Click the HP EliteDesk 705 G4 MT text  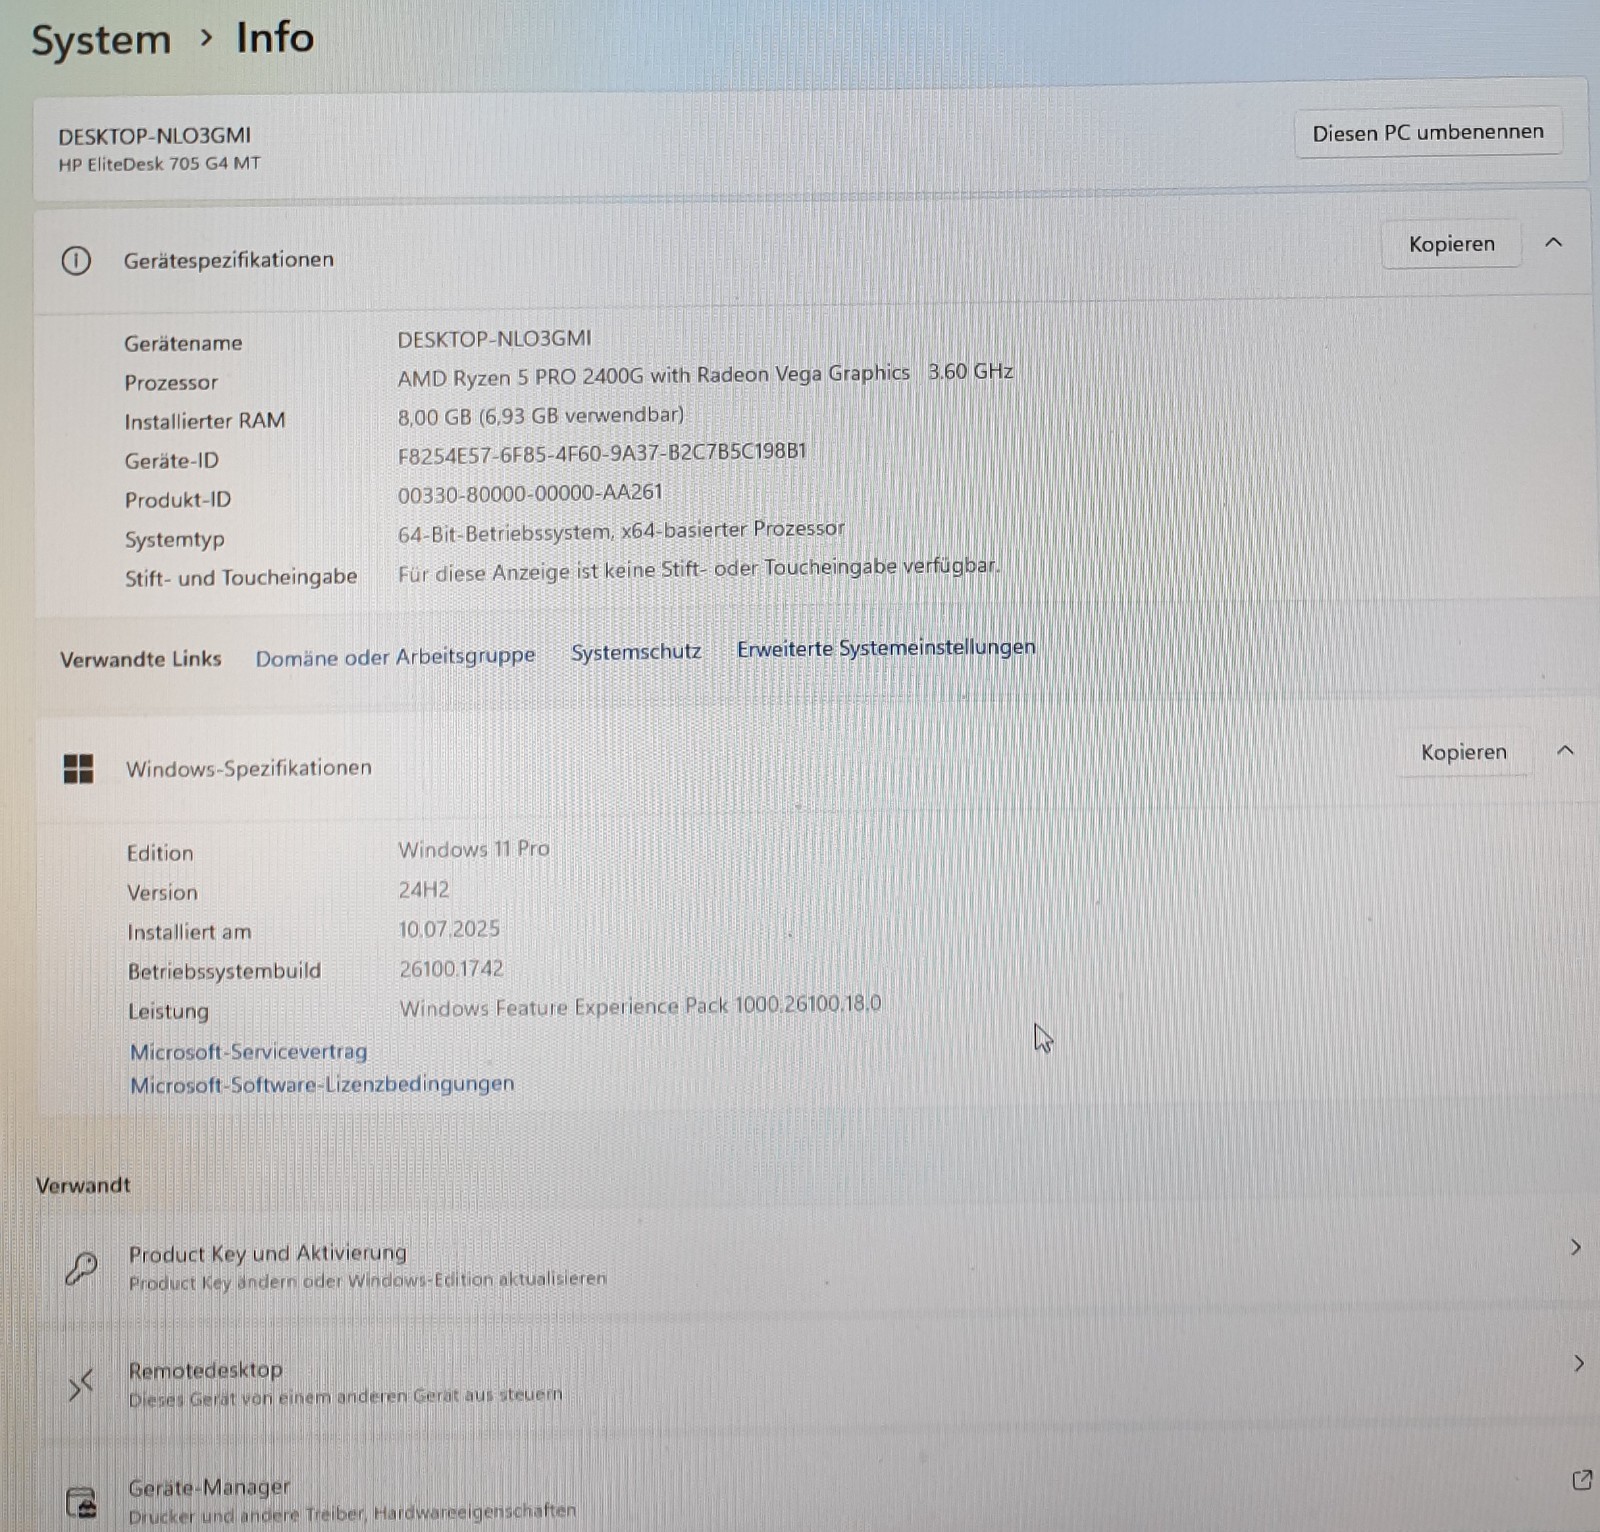[x=159, y=164]
